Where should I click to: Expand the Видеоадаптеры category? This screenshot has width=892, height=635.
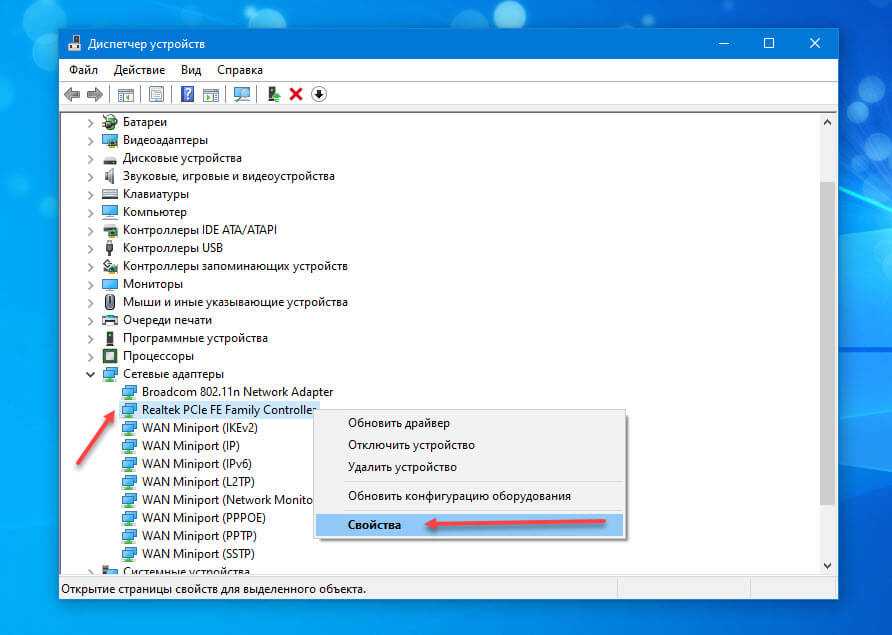tap(91, 140)
